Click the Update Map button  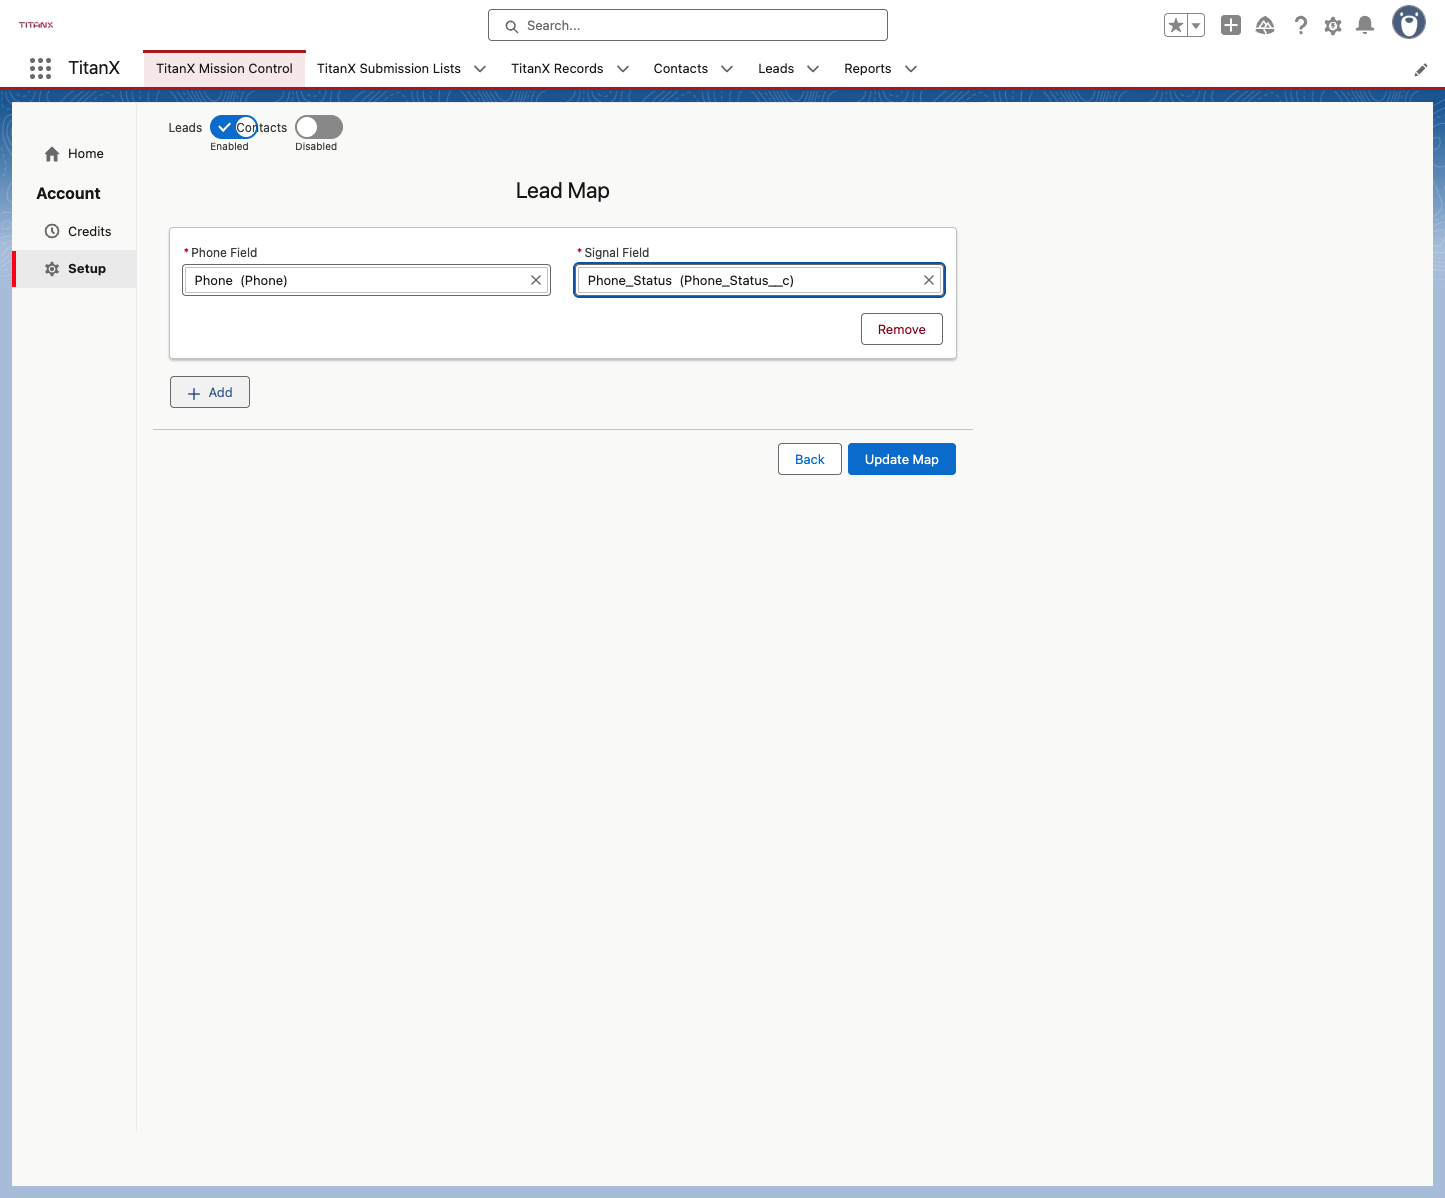[902, 459]
